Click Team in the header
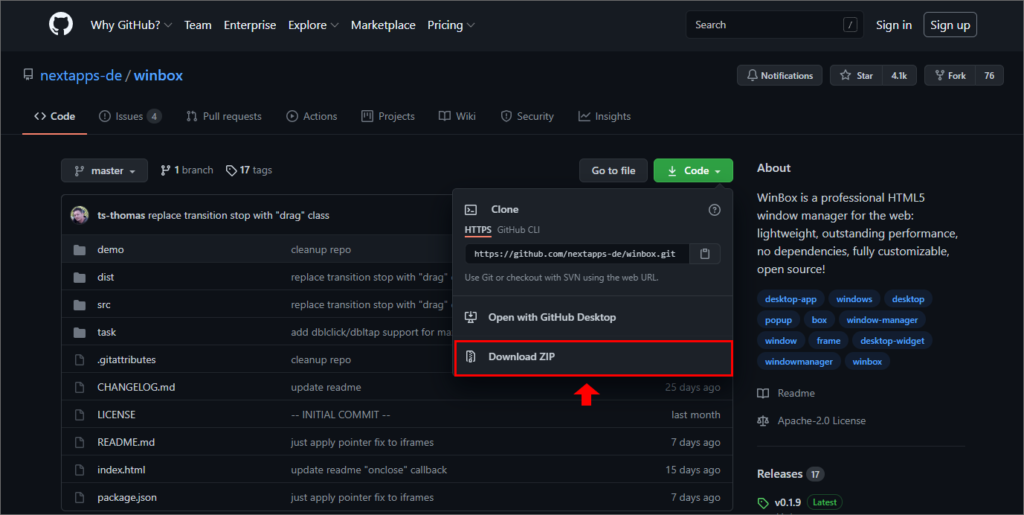Screen dimensions: 1024x515 [198, 25]
